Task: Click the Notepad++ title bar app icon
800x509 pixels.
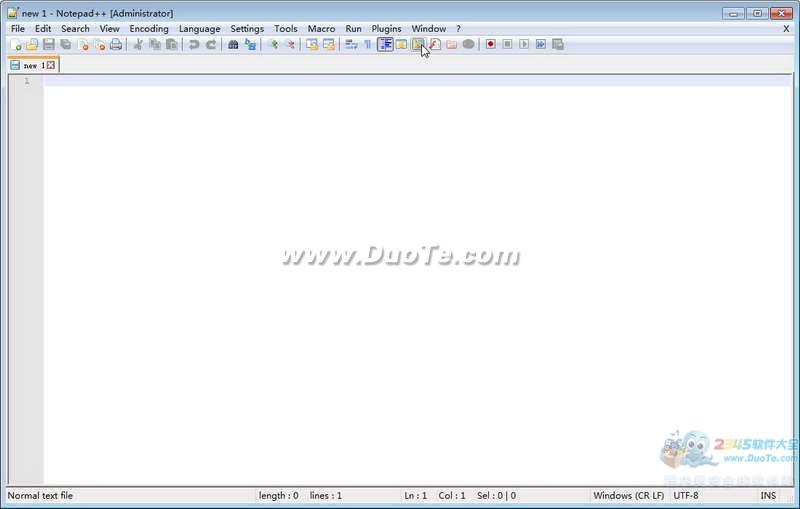Action: click(x=13, y=13)
